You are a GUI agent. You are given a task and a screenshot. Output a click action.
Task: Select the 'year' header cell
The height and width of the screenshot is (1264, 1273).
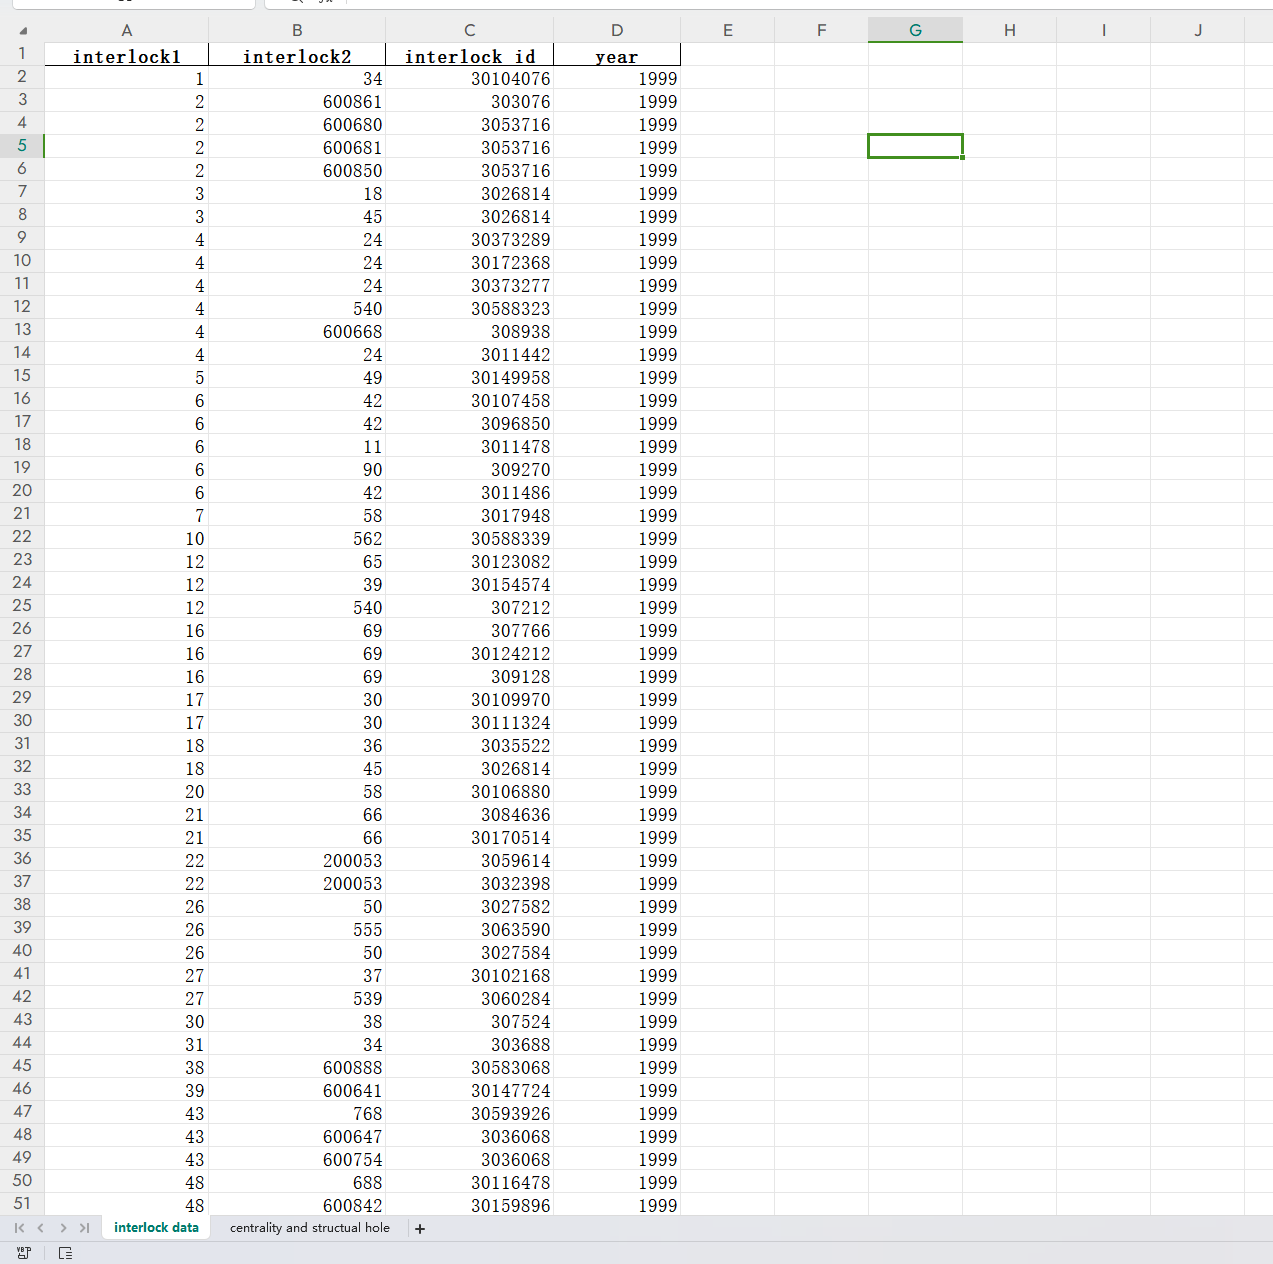616,56
